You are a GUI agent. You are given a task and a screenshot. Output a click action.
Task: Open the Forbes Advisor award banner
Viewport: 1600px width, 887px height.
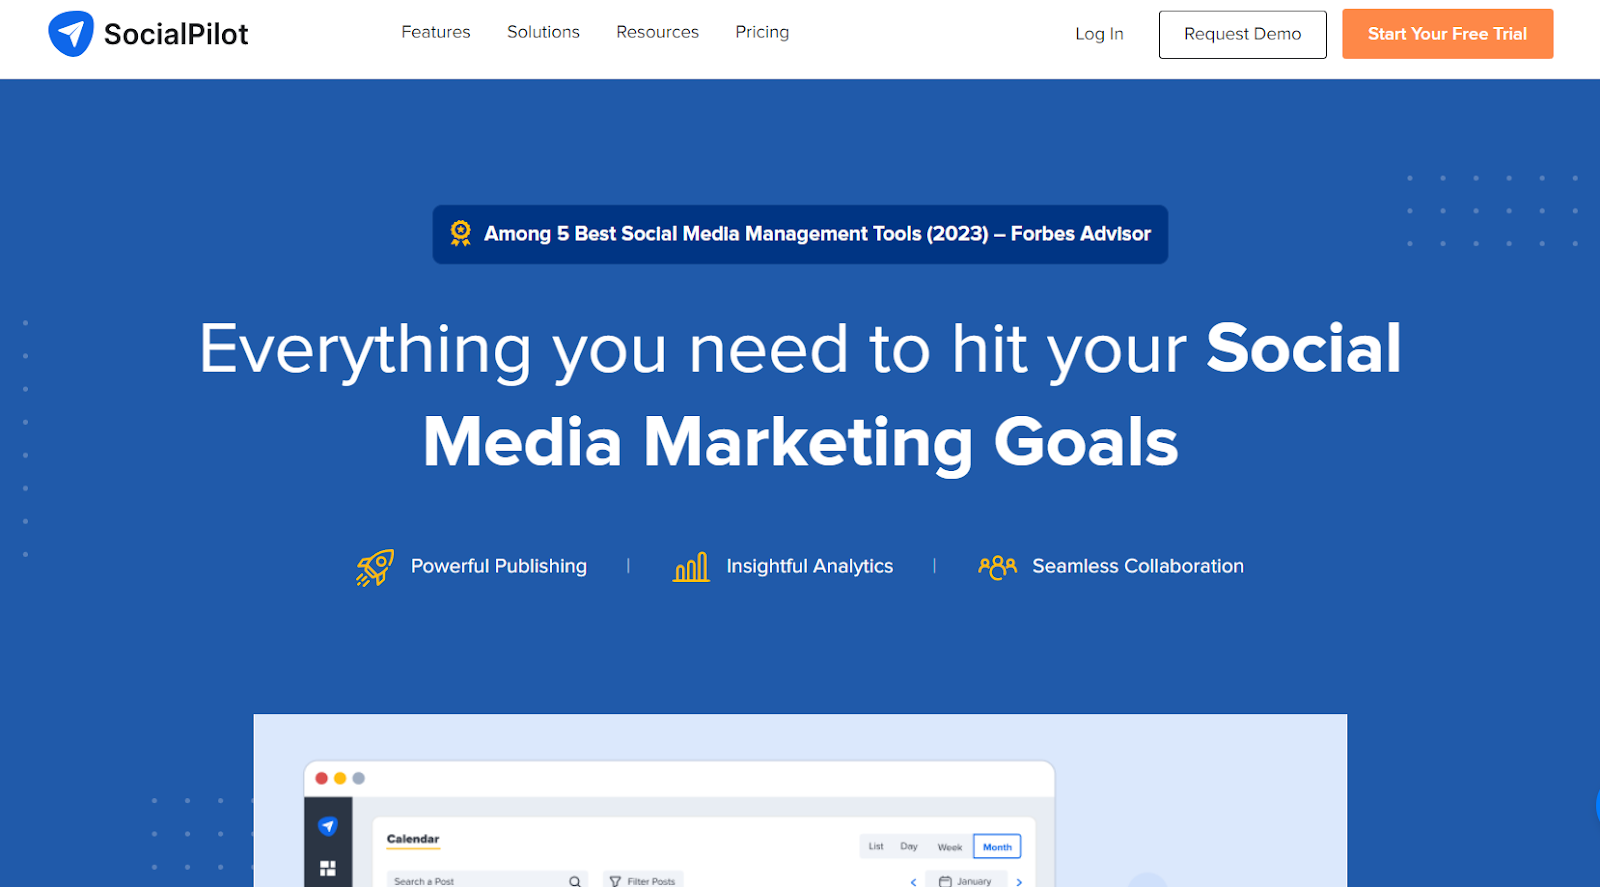(800, 234)
